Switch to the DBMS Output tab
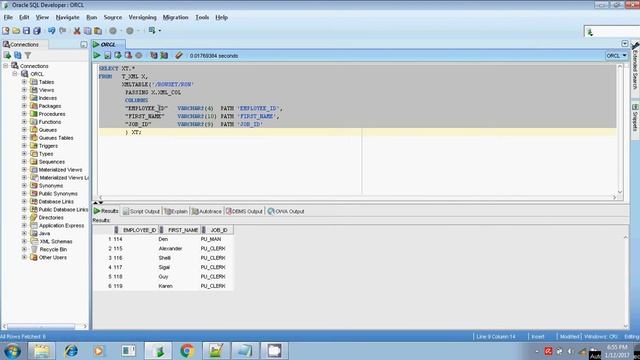The width and height of the screenshot is (640, 360). 244,211
